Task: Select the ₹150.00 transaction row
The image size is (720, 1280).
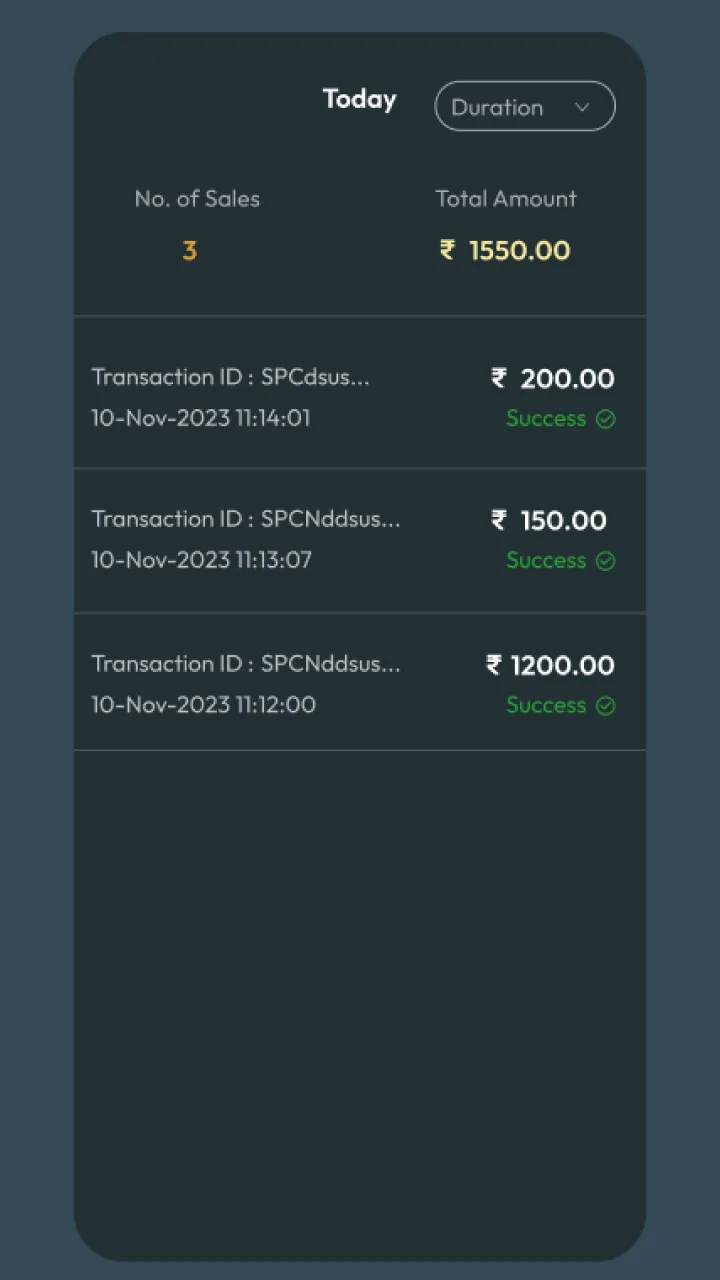Action: (360, 540)
